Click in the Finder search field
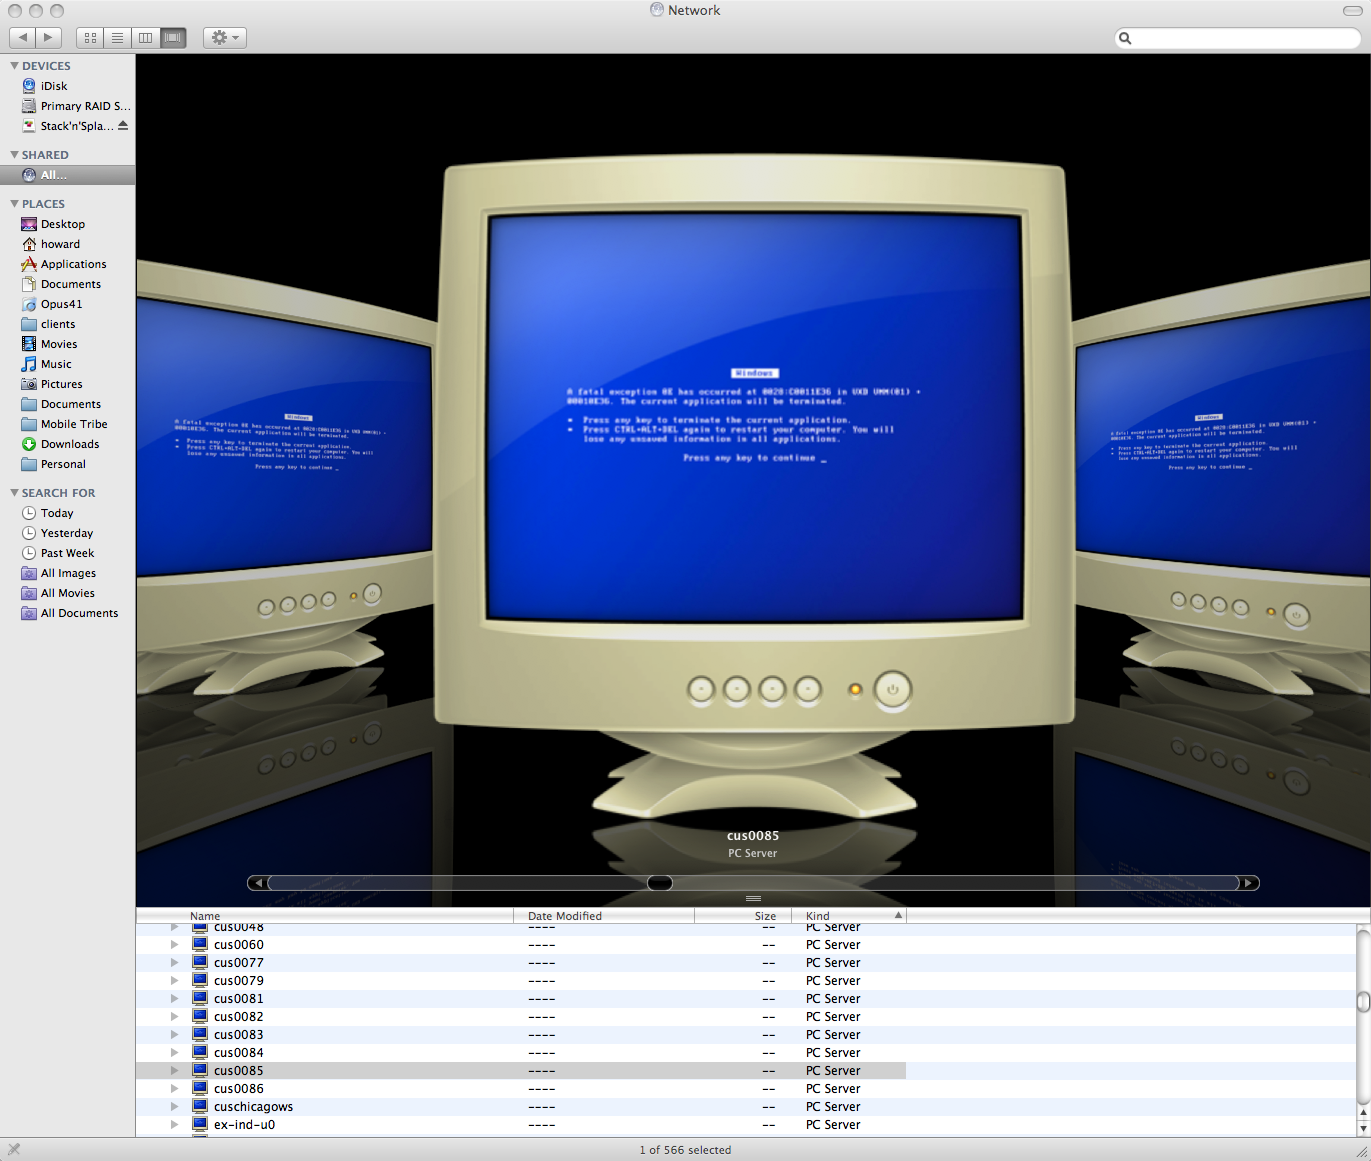The height and width of the screenshot is (1161, 1371). click(x=1238, y=38)
